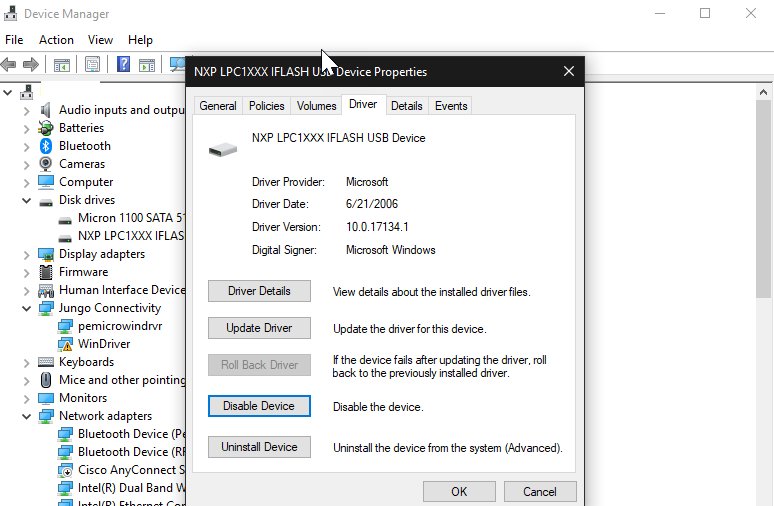Click the Device Manager title bar icon
This screenshot has height=506, width=774.
point(10,13)
